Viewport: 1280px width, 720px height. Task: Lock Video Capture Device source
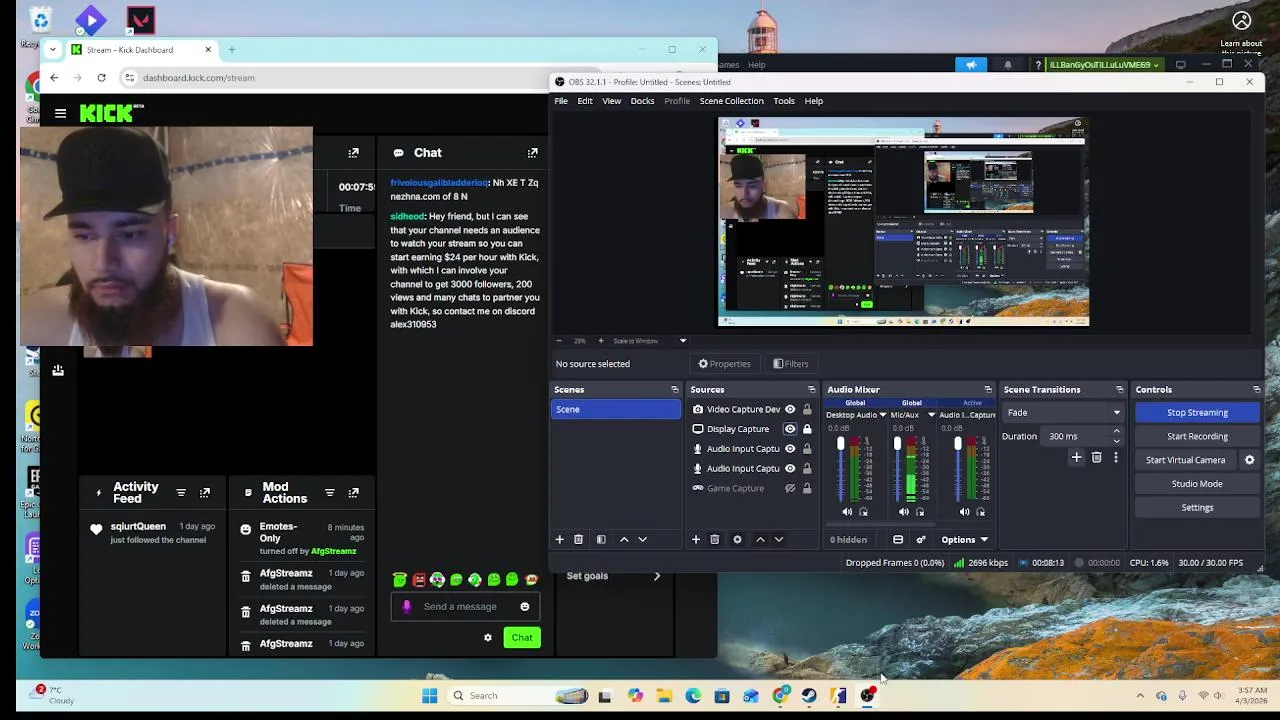[807, 409]
